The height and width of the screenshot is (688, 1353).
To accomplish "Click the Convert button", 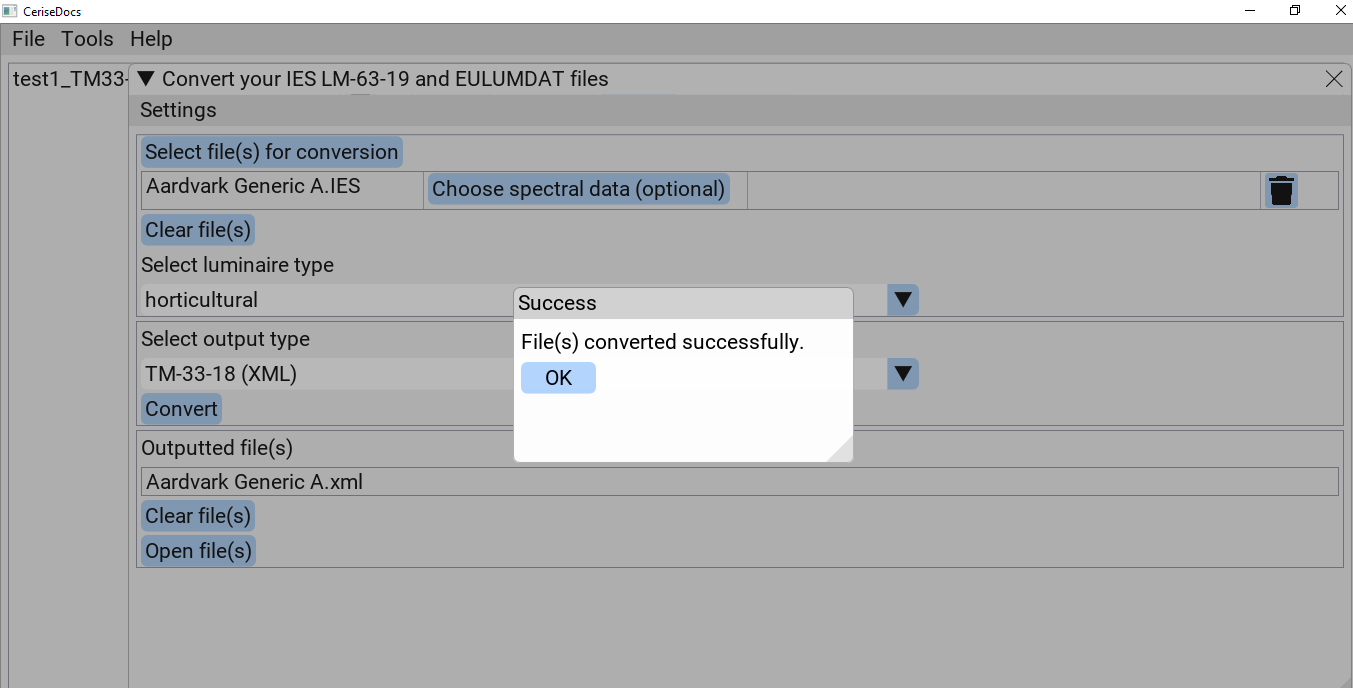I will [181, 409].
